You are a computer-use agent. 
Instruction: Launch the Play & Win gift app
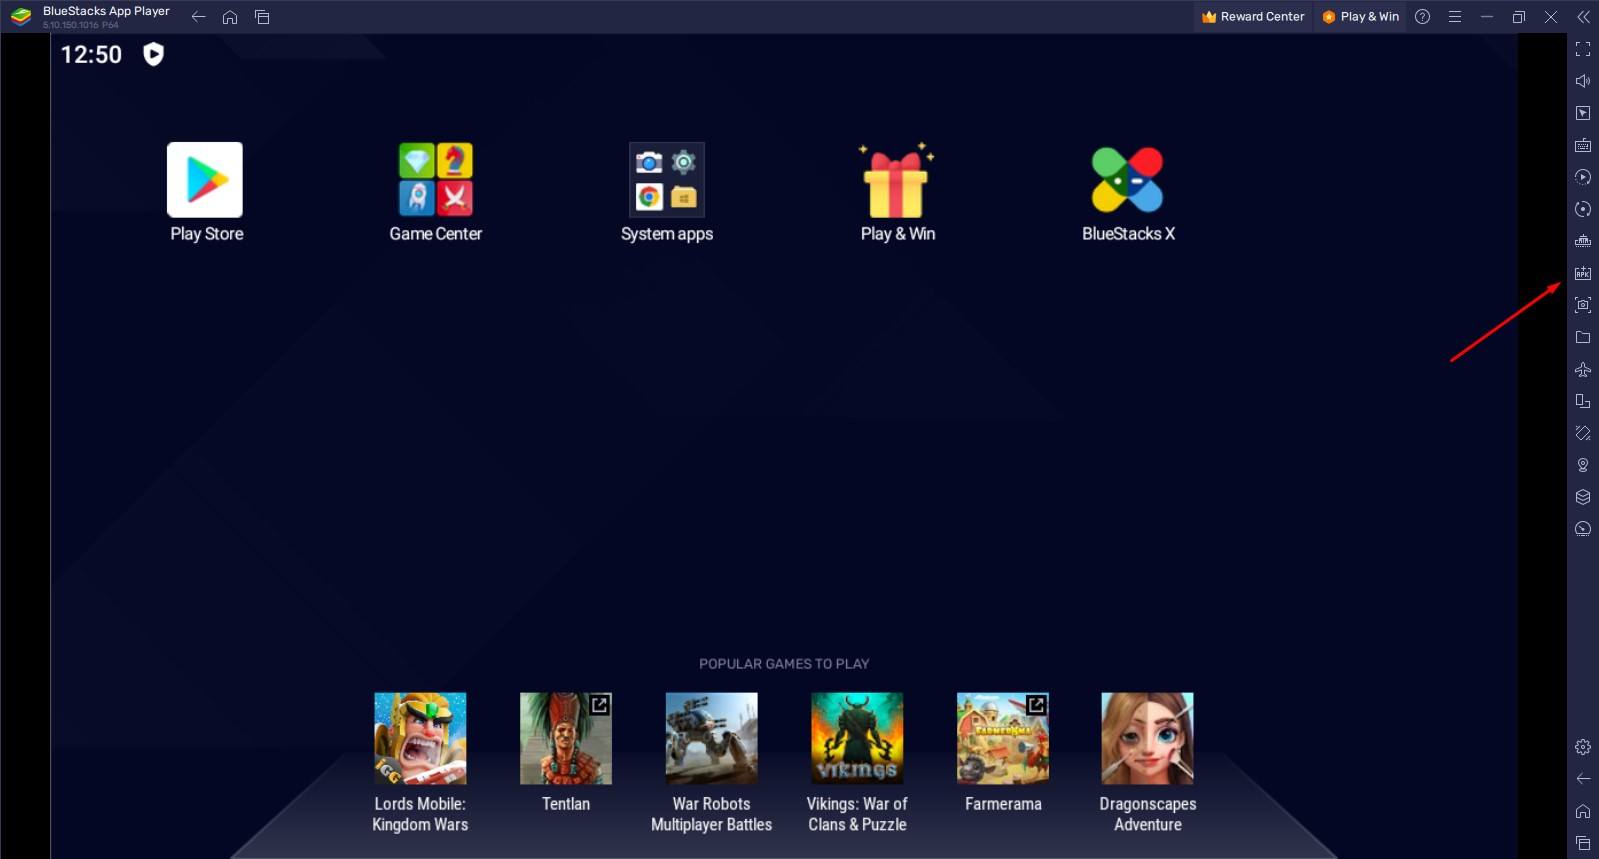[x=897, y=180]
